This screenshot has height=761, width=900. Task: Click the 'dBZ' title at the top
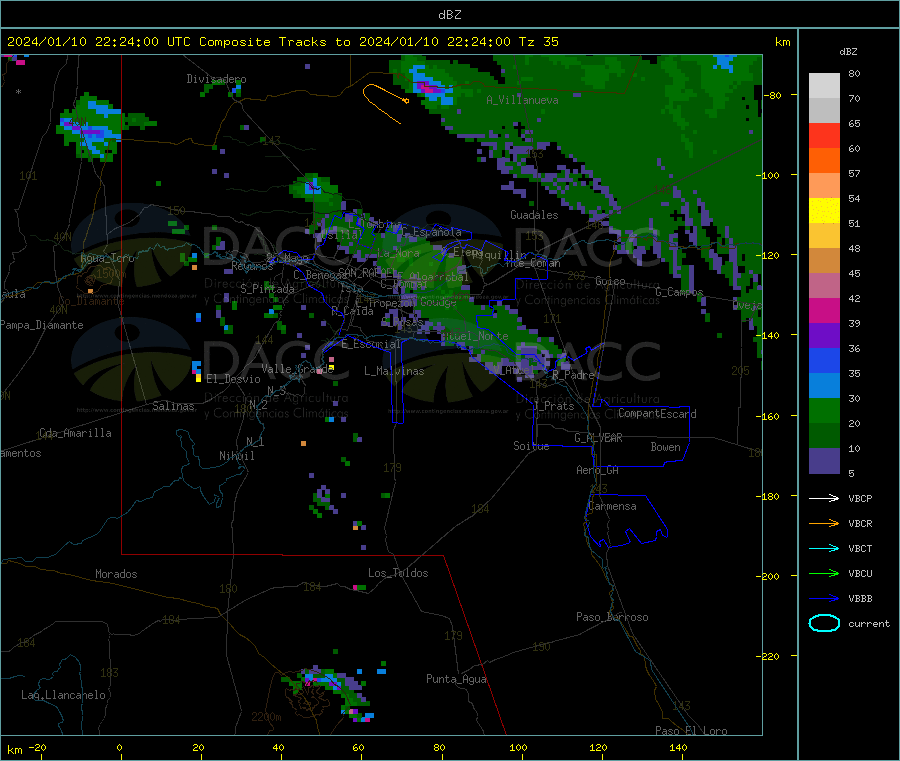tap(449, 15)
